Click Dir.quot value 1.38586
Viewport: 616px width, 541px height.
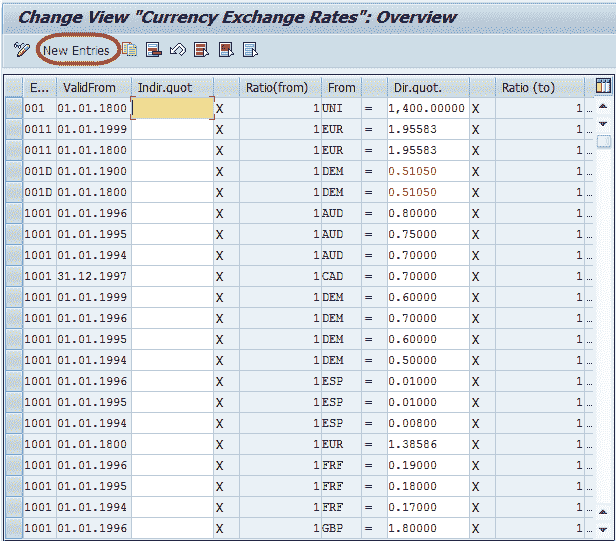coord(428,444)
